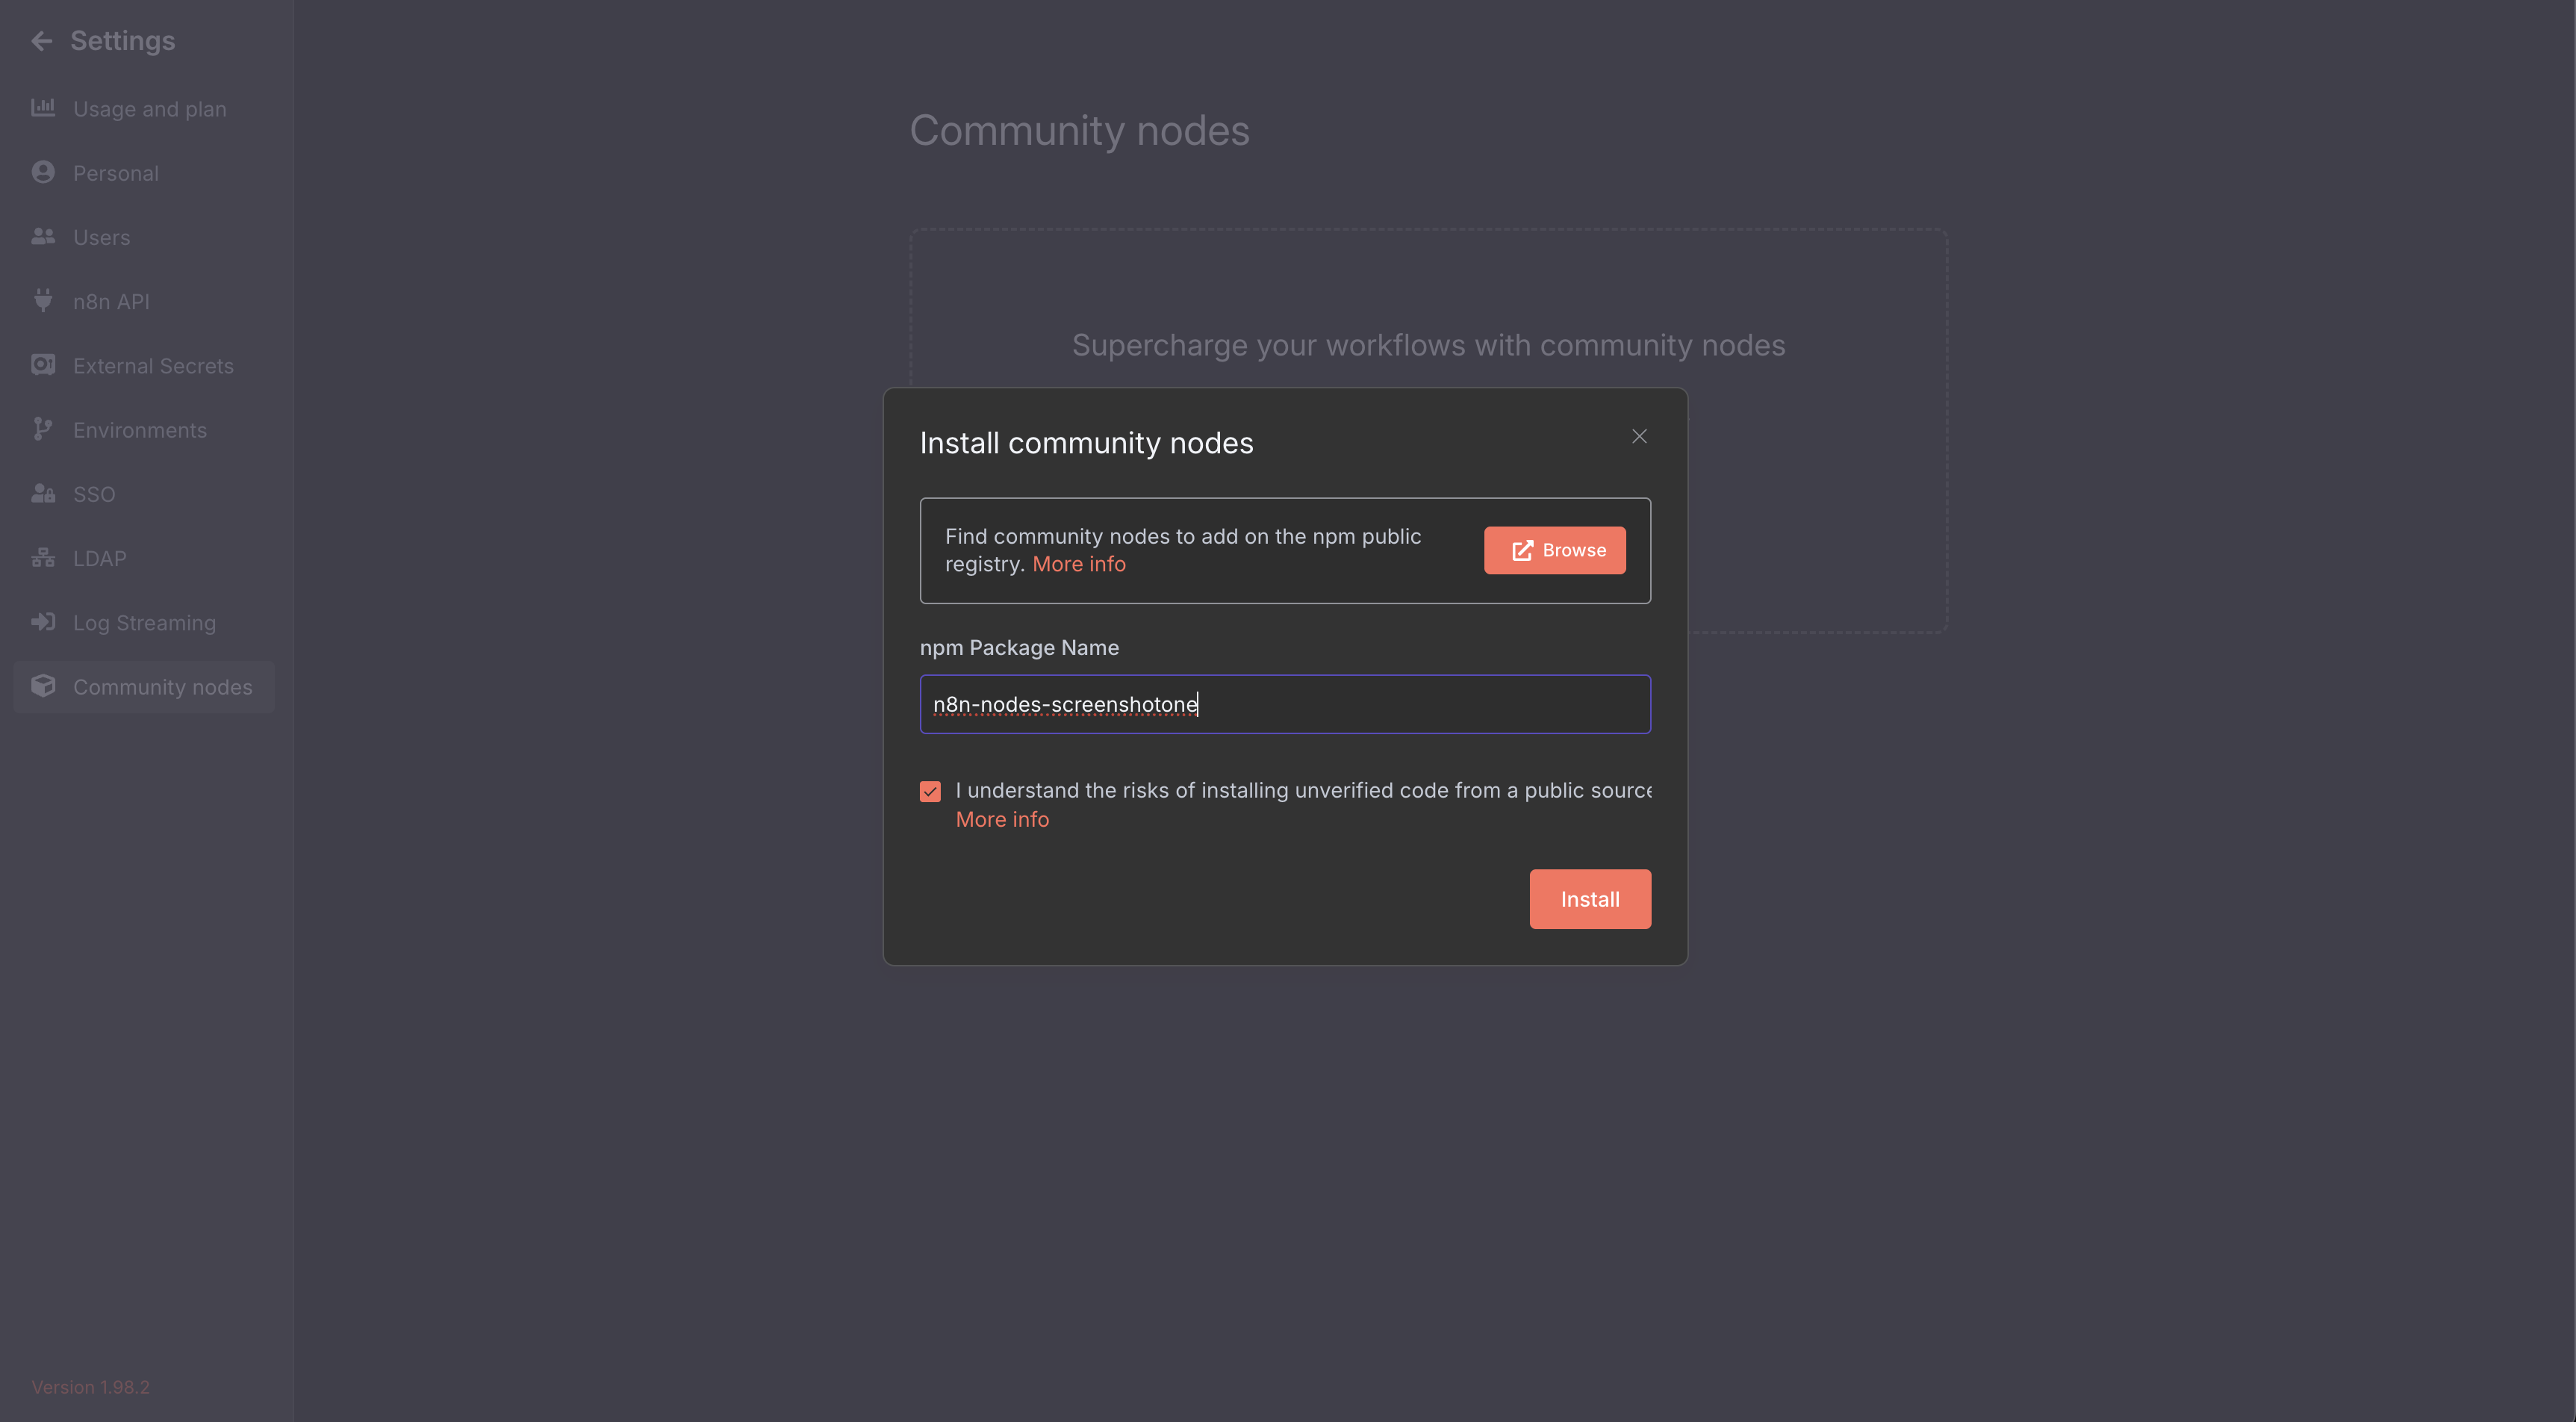
Task: Click the n8n API plug icon
Action: point(42,300)
